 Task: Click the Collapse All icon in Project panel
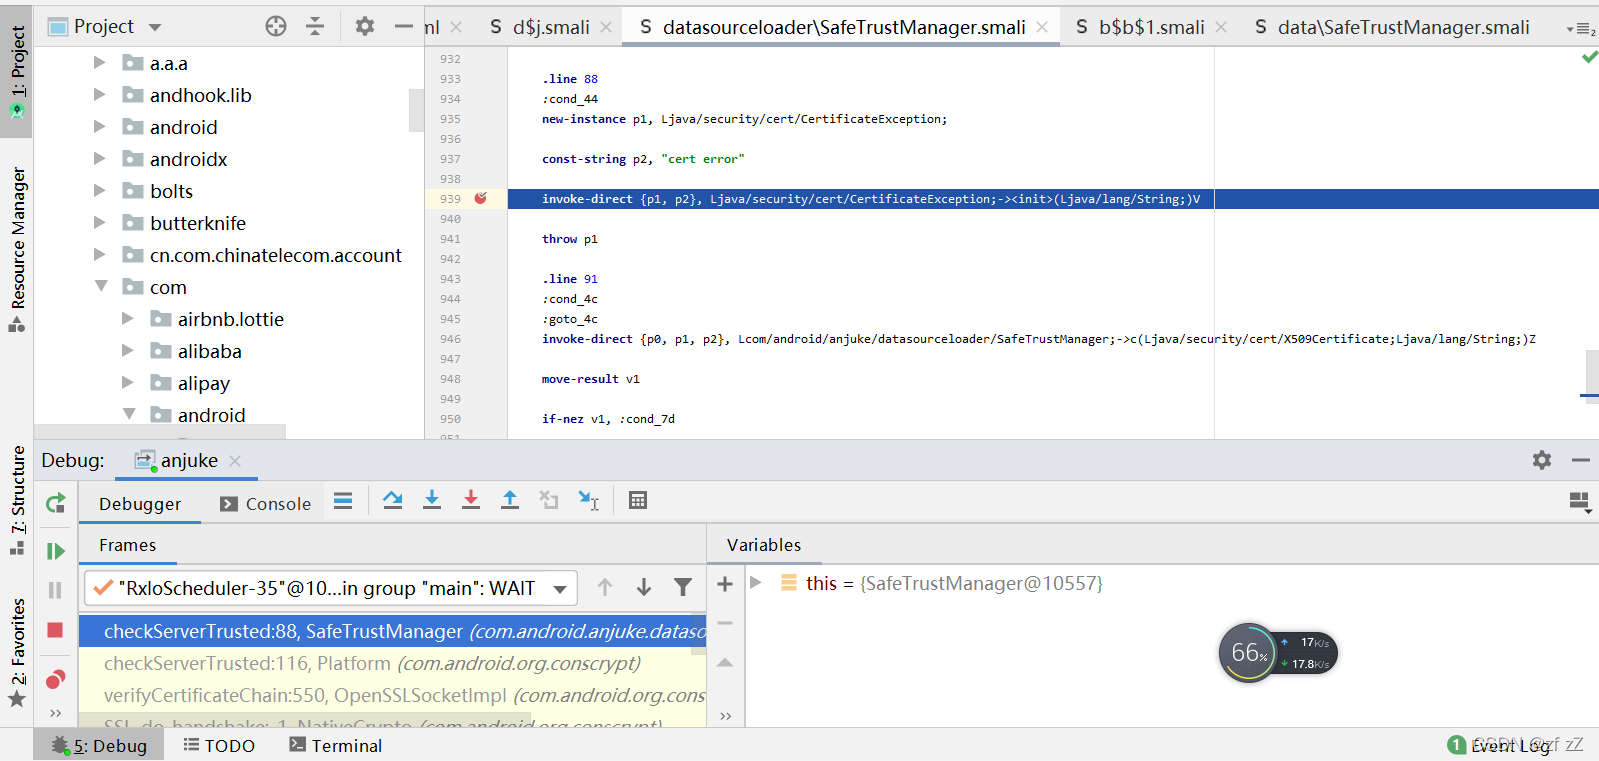(x=315, y=27)
